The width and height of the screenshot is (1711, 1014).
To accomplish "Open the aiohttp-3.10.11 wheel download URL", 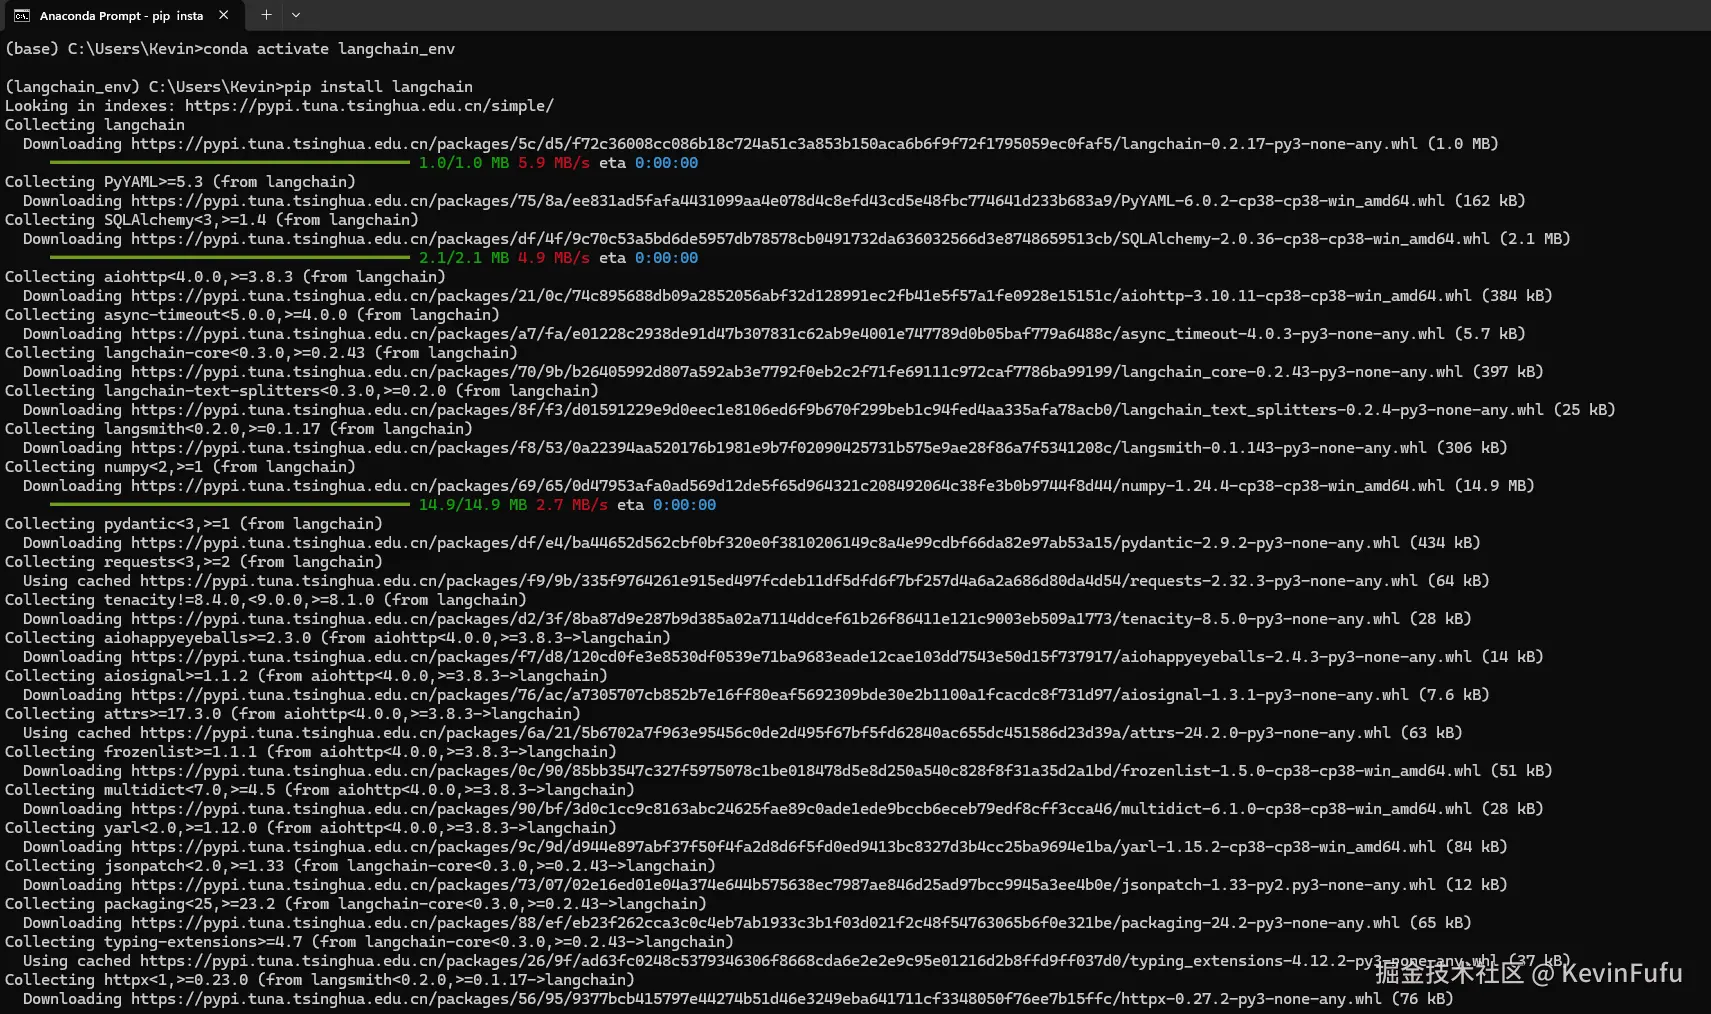I will (801, 296).
